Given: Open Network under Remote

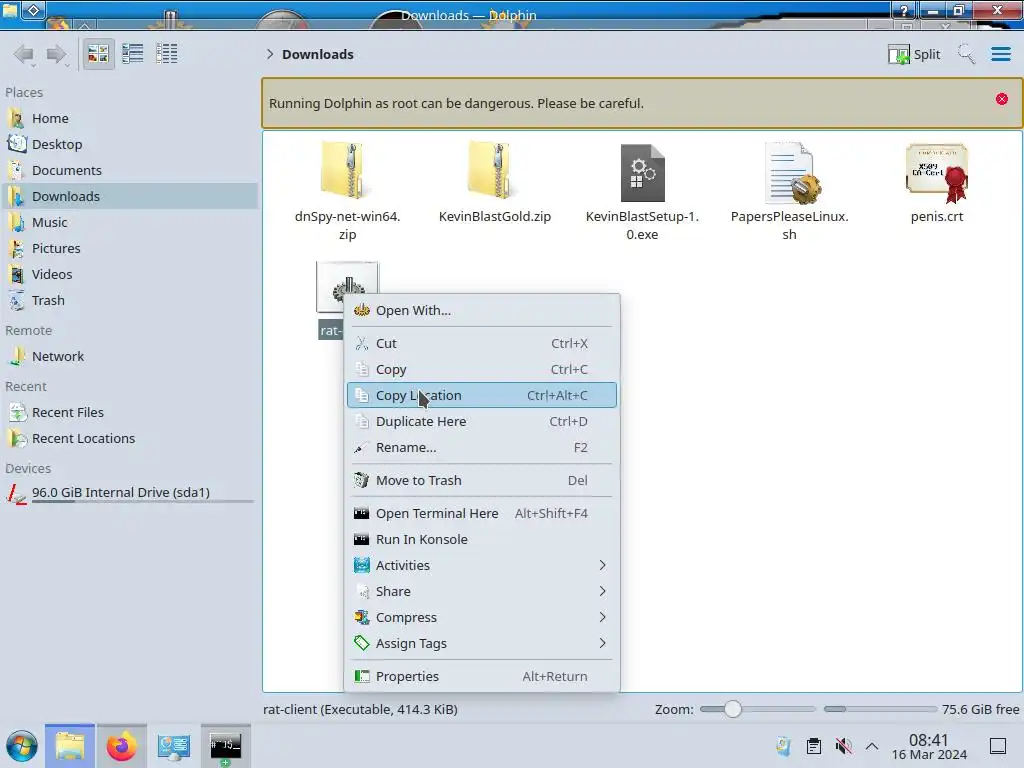Looking at the screenshot, I should (x=129, y=357).
